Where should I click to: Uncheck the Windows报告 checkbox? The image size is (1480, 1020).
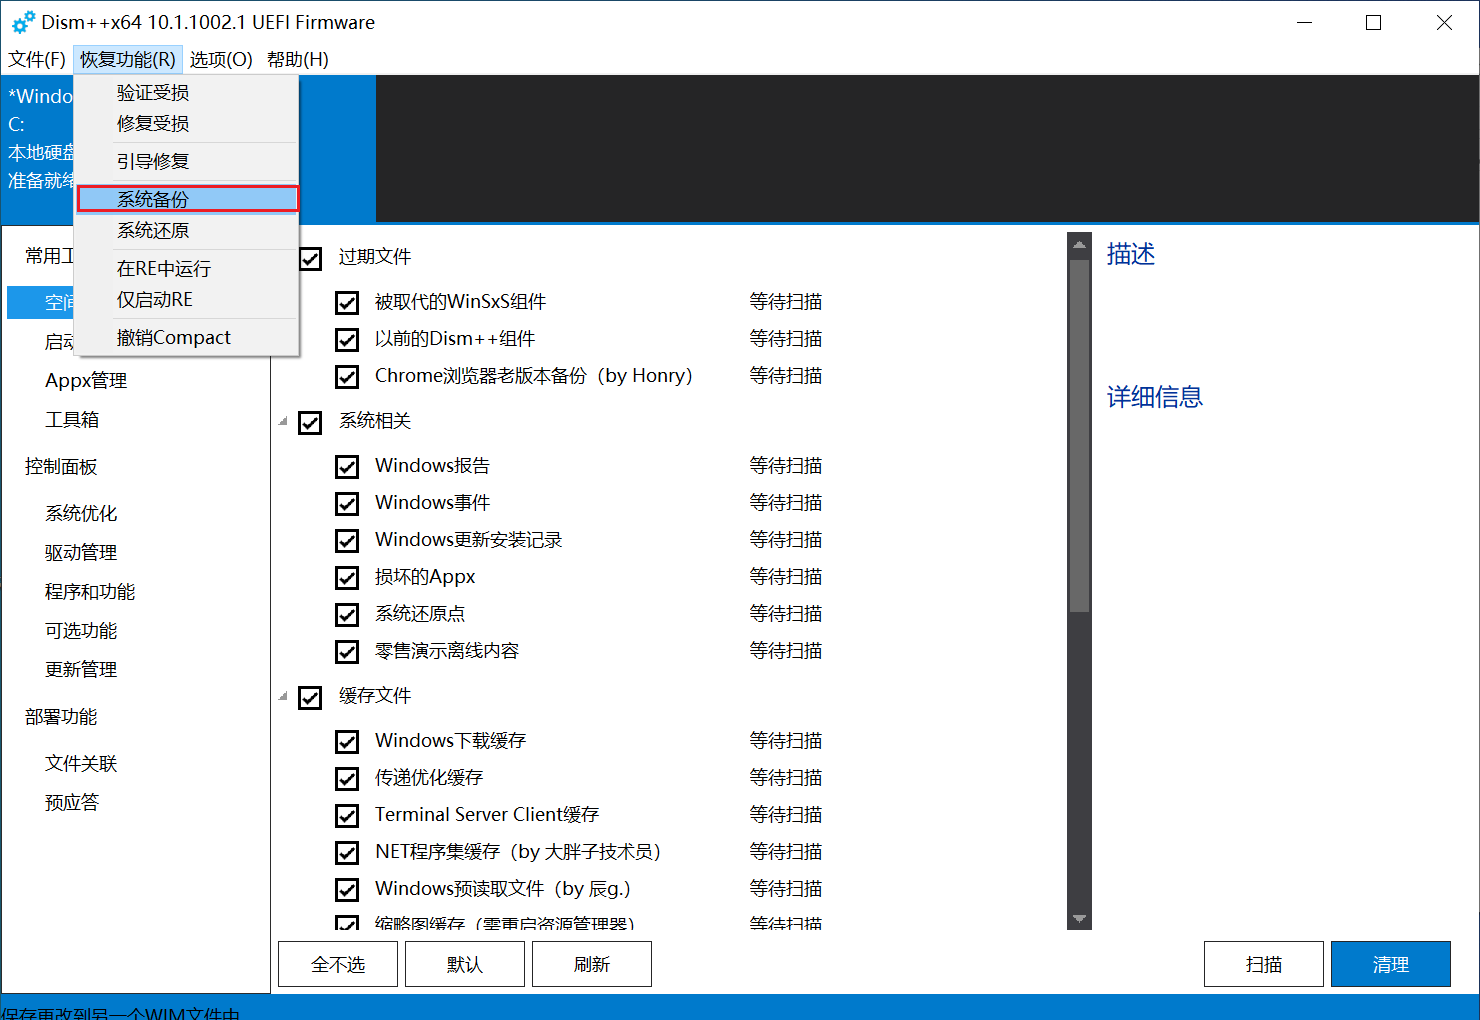point(347,467)
